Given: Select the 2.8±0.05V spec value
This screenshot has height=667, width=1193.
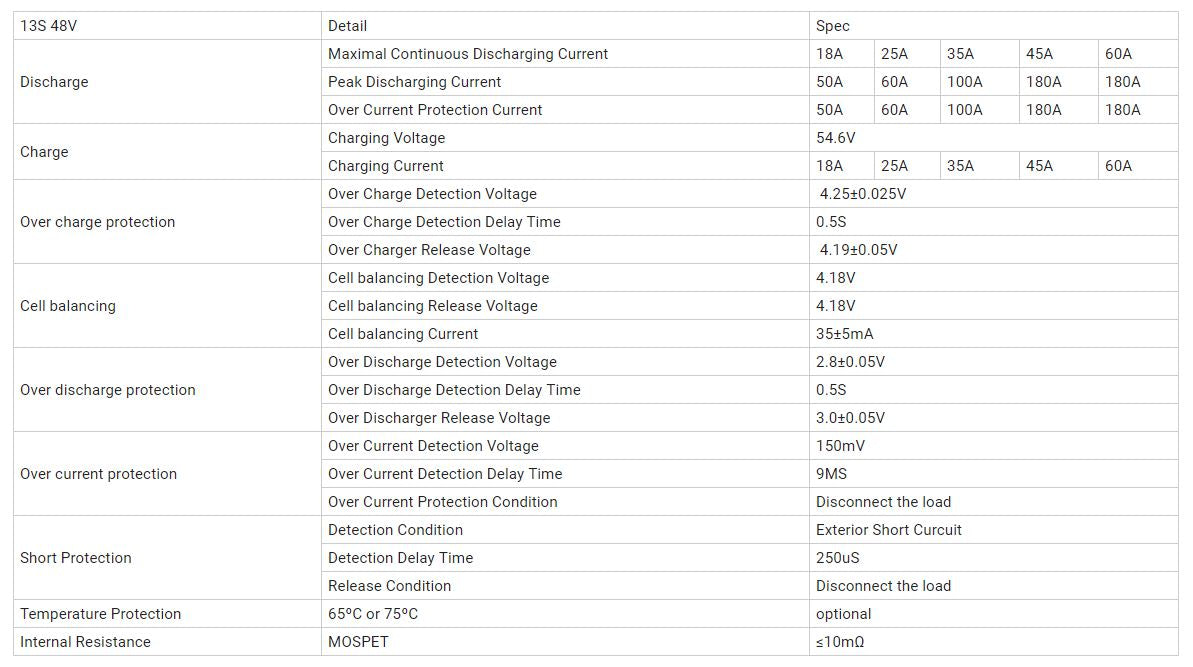Looking at the screenshot, I should [850, 362].
